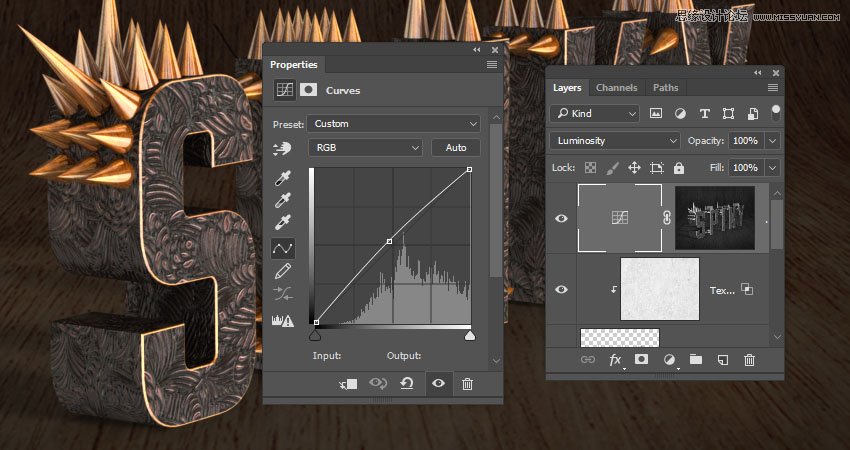Click the on-image targeted adjustment hand tool
Image resolution: width=850 pixels, height=450 pixels.
pyautogui.click(x=283, y=148)
